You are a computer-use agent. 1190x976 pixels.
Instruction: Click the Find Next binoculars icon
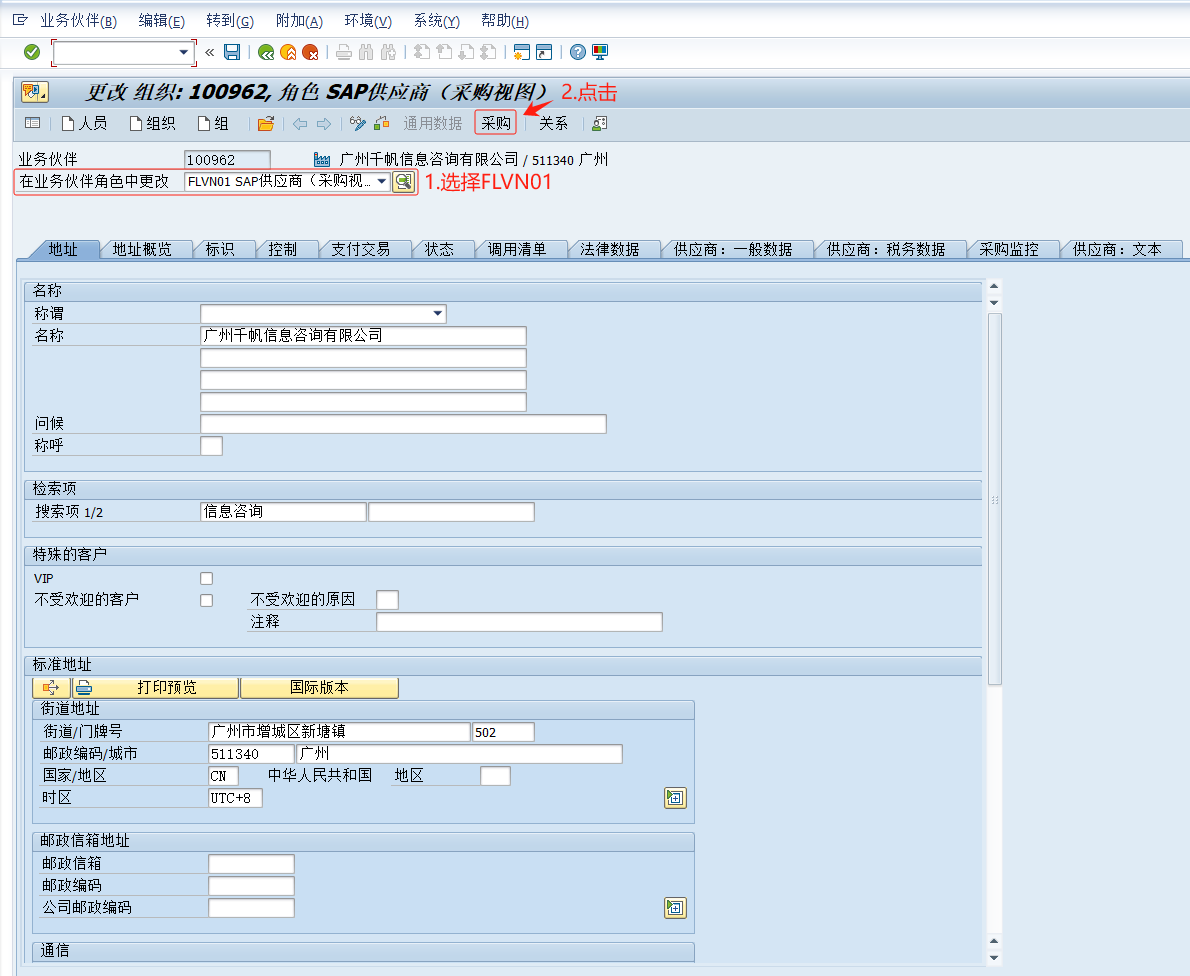(389, 52)
